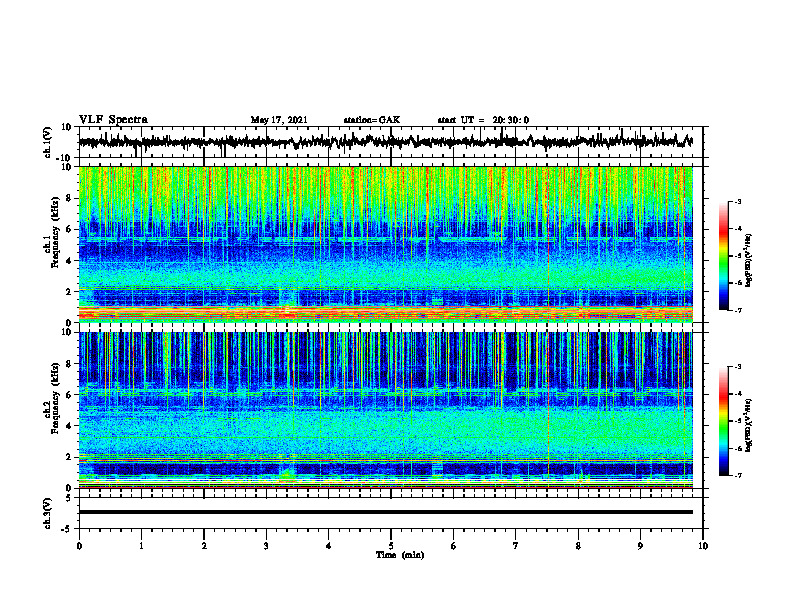The height and width of the screenshot is (612, 792).
Task: Click the -3 label on ch.1 color bar
Action: tap(738, 201)
